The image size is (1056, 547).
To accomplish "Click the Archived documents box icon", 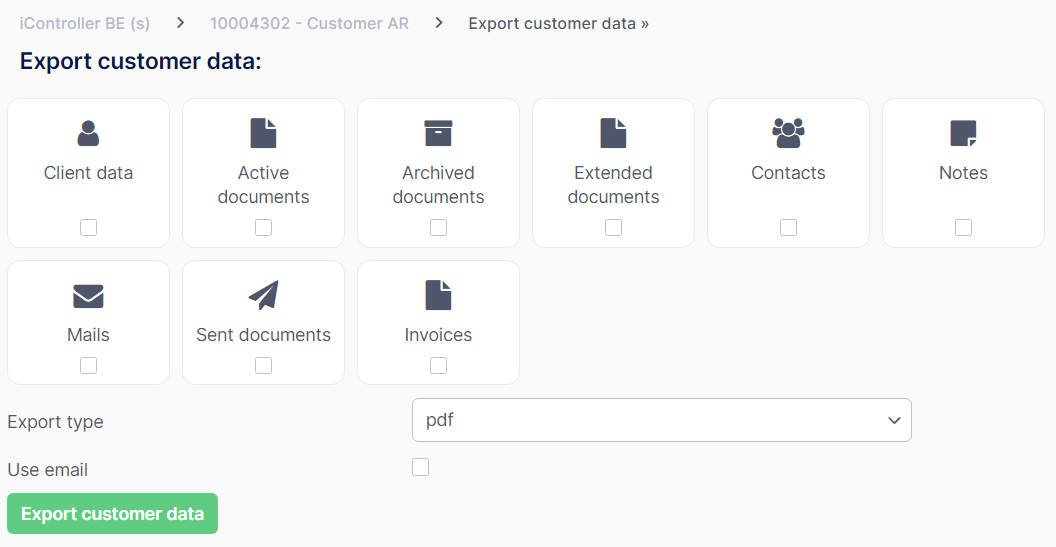I will tap(438, 133).
